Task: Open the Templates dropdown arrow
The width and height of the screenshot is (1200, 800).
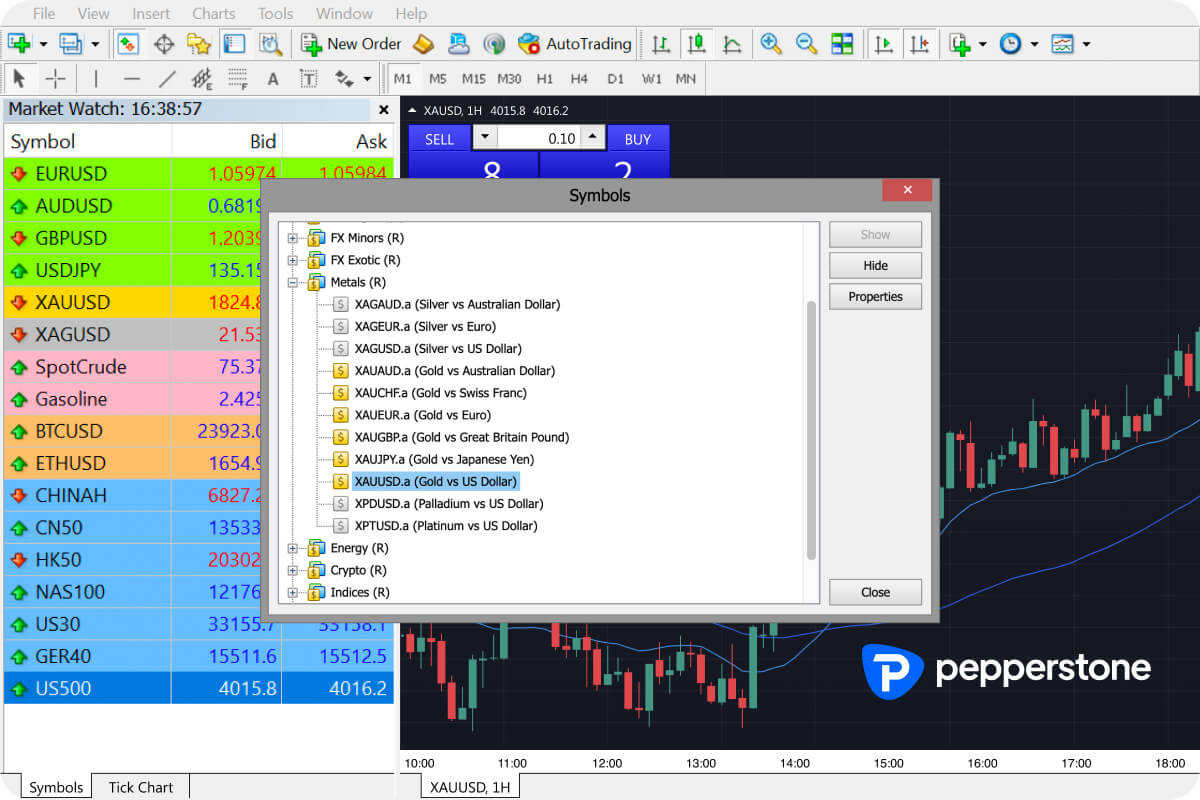Action: [x=1086, y=44]
